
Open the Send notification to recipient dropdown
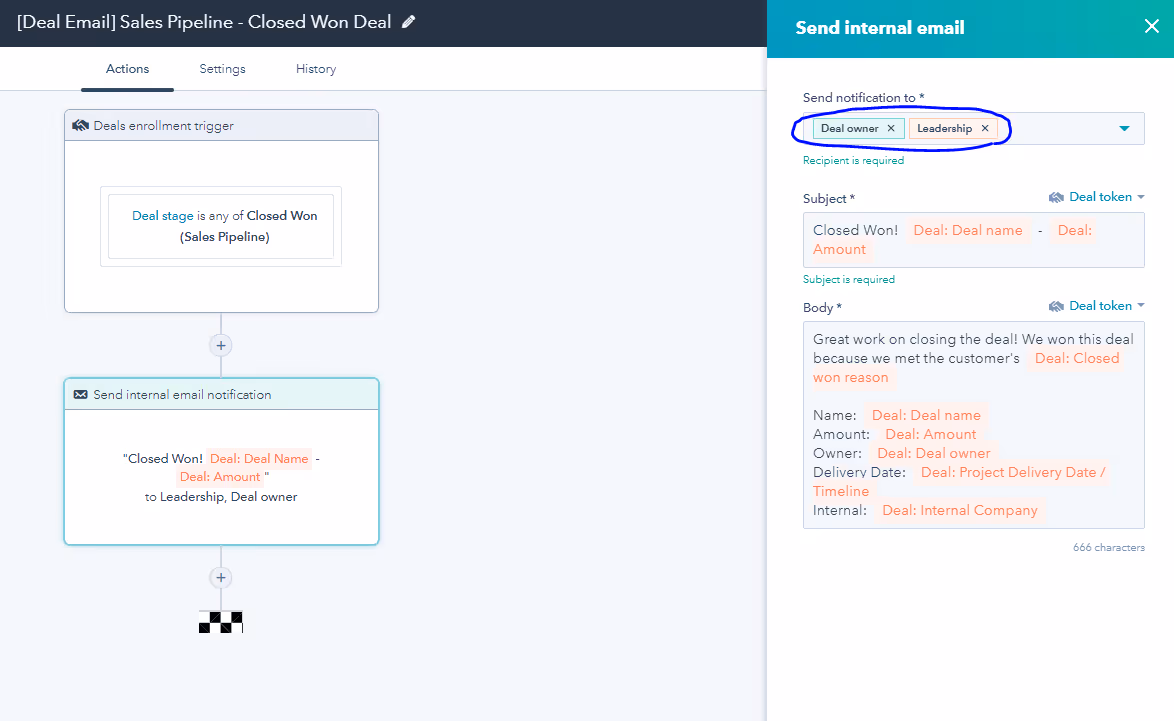pos(1125,128)
